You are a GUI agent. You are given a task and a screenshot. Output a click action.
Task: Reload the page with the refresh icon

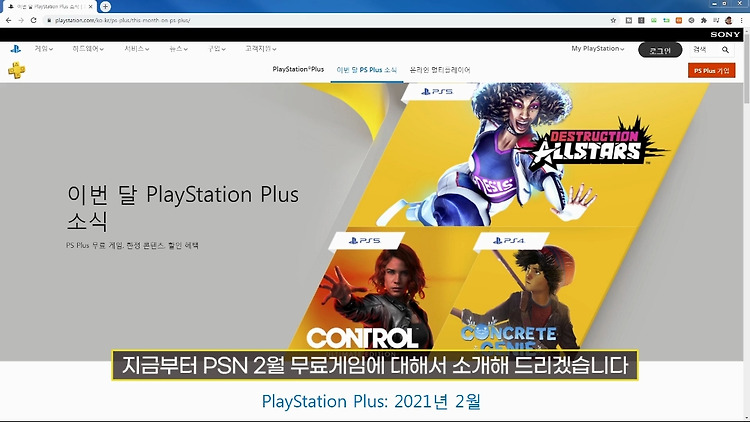[x=33, y=20]
